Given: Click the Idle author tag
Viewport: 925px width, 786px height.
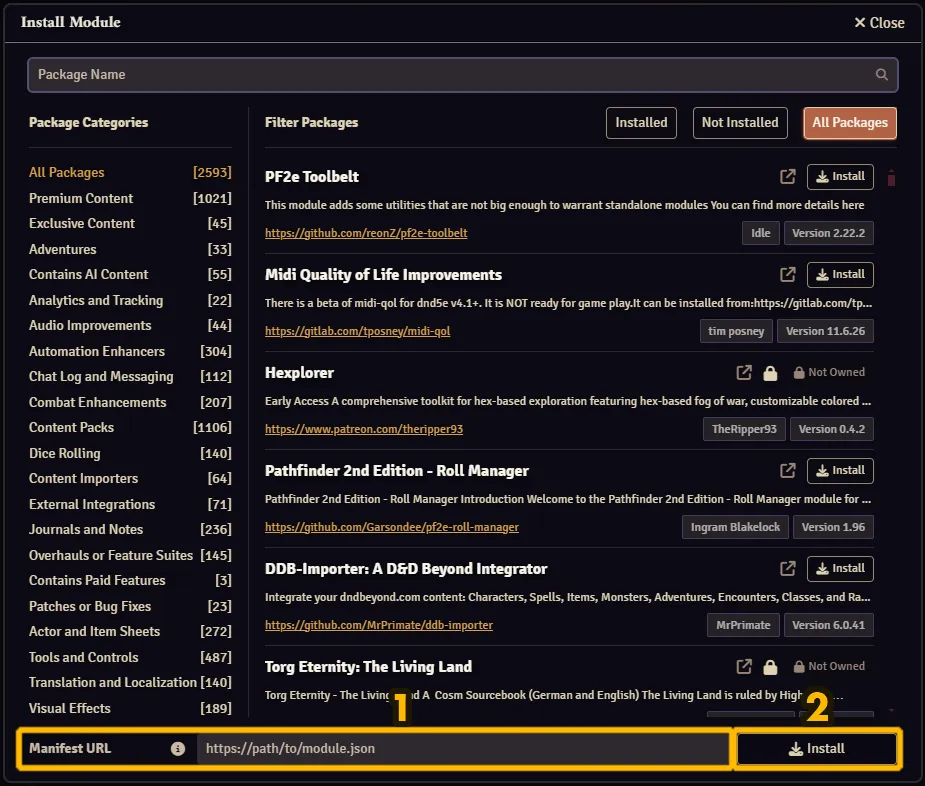Looking at the screenshot, I should tap(760, 233).
